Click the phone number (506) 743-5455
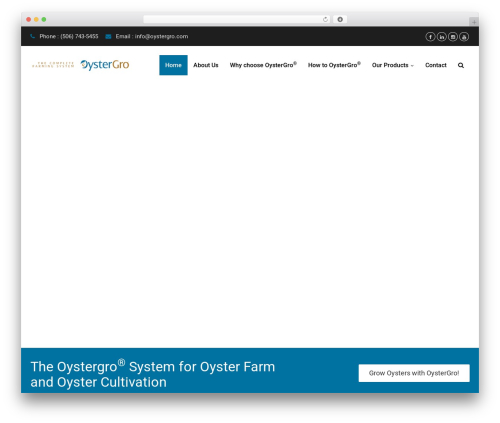The image size is (500, 423). coord(79,36)
